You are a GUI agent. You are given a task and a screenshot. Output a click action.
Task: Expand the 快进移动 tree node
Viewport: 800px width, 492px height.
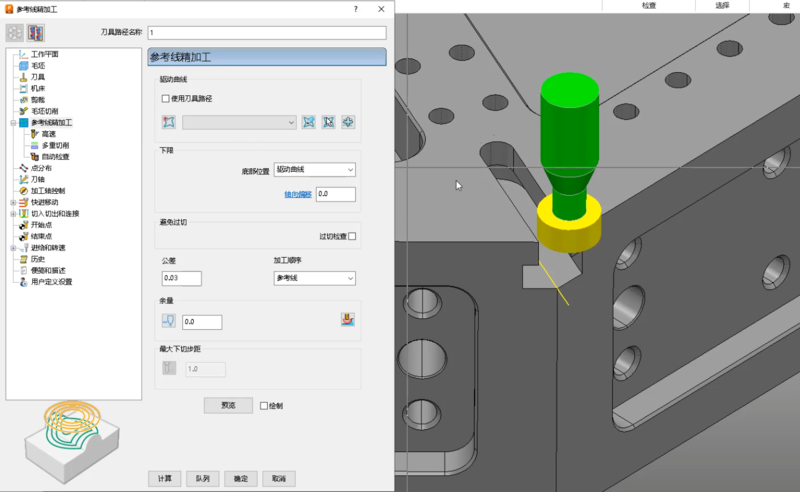pyautogui.click(x=13, y=202)
